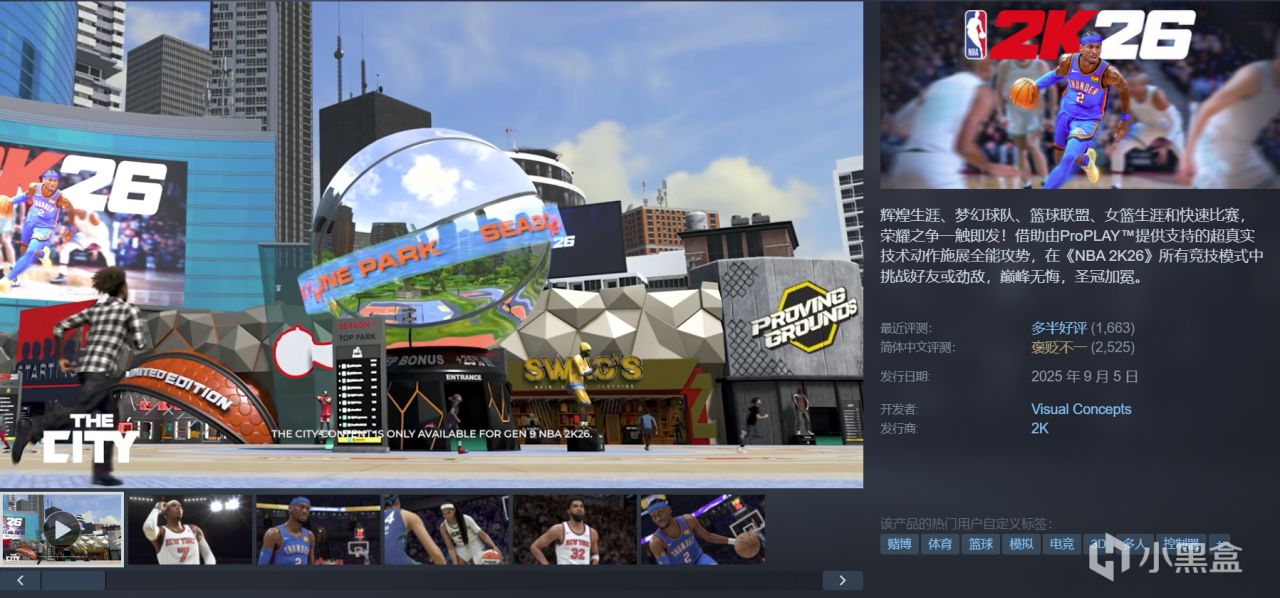The width and height of the screenshot is (1280, 598).
Task: Open the Thunder player dribbling thumbnail
Action: 702,529
